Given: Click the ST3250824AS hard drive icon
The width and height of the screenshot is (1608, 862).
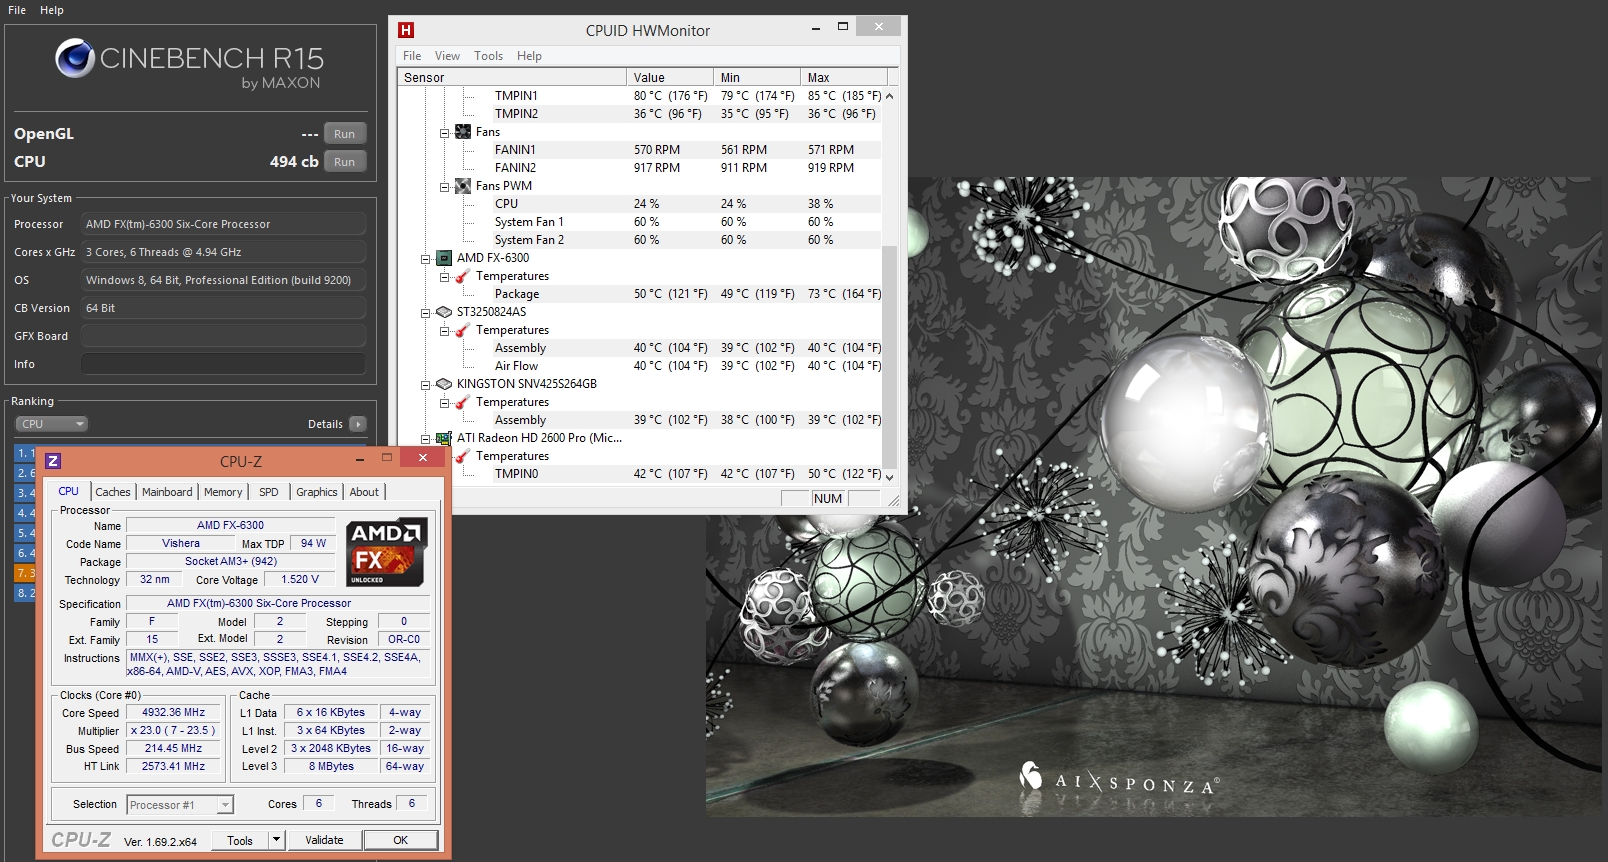Looking at the screenshot, I should click(444, 312).
